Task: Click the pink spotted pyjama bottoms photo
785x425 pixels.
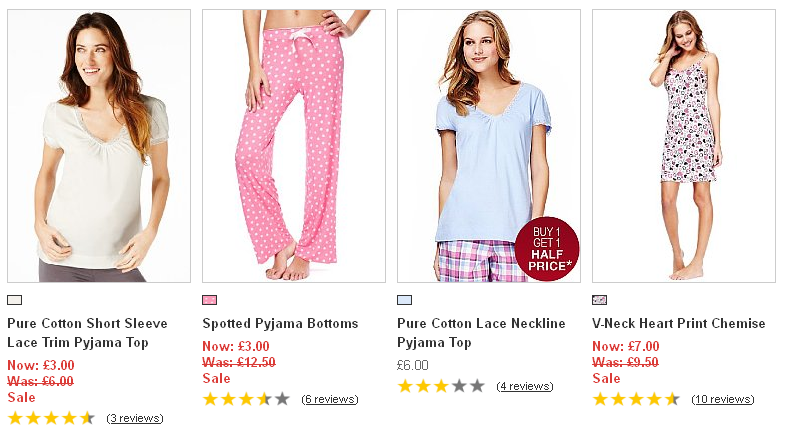Action: (293, 146)
